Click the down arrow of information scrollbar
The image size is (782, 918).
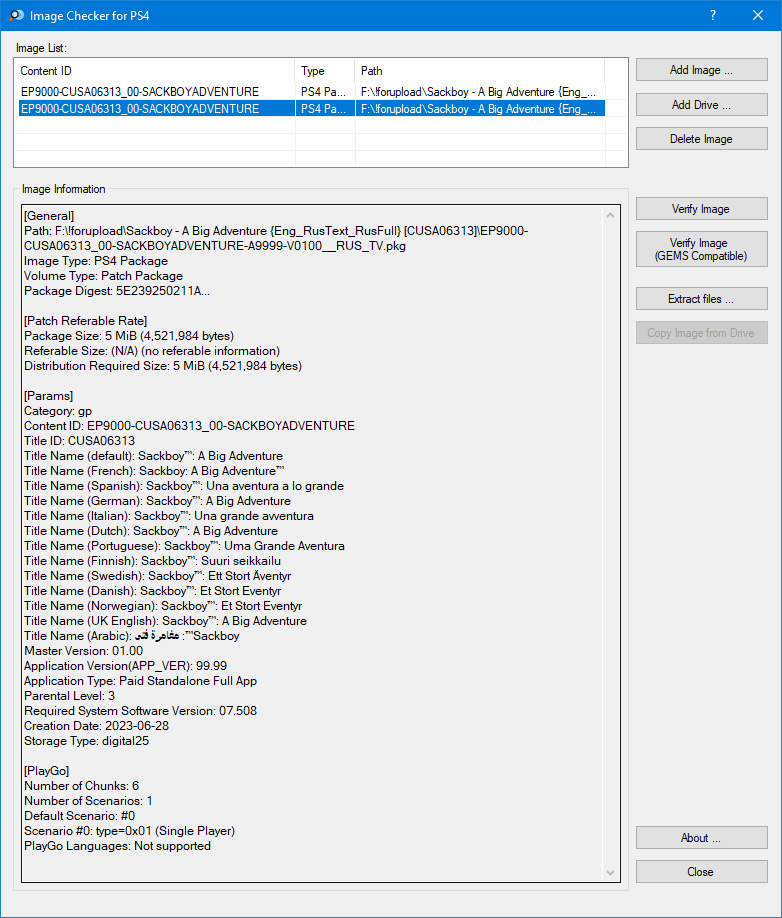point(610,873)
